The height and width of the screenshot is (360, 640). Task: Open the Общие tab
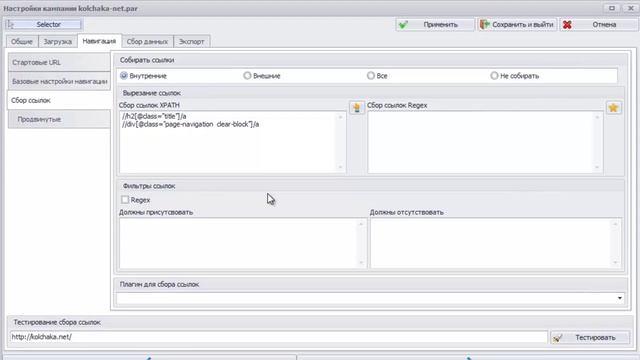coord(22,42)
